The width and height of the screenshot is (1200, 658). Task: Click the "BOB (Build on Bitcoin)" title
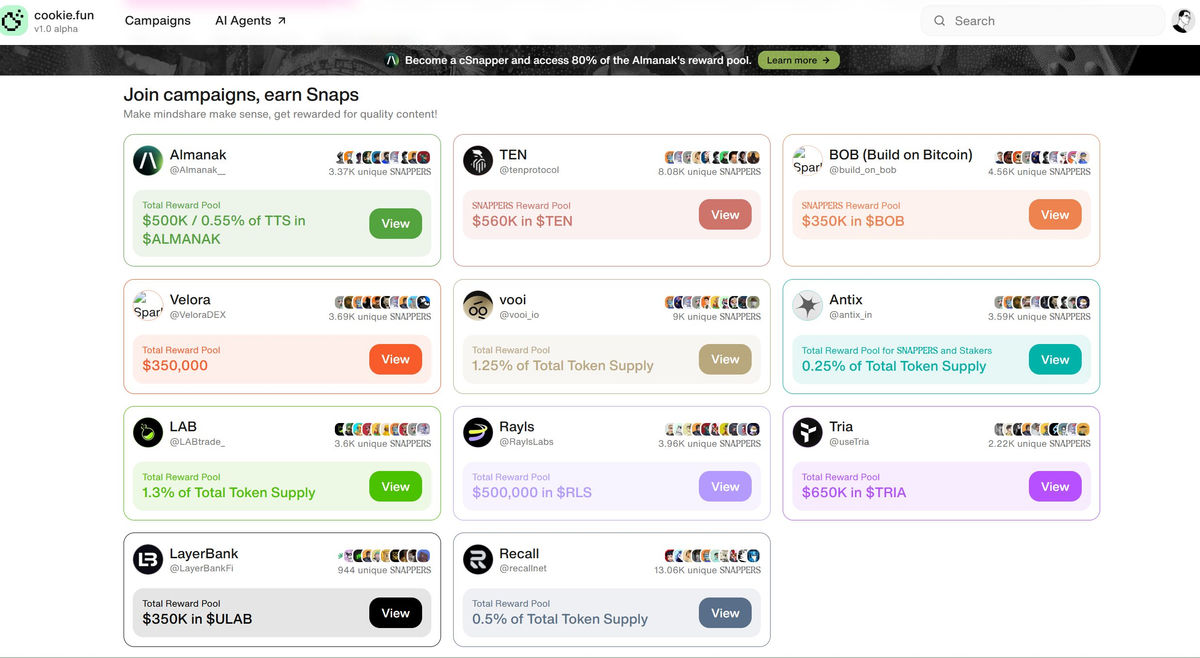901,155
